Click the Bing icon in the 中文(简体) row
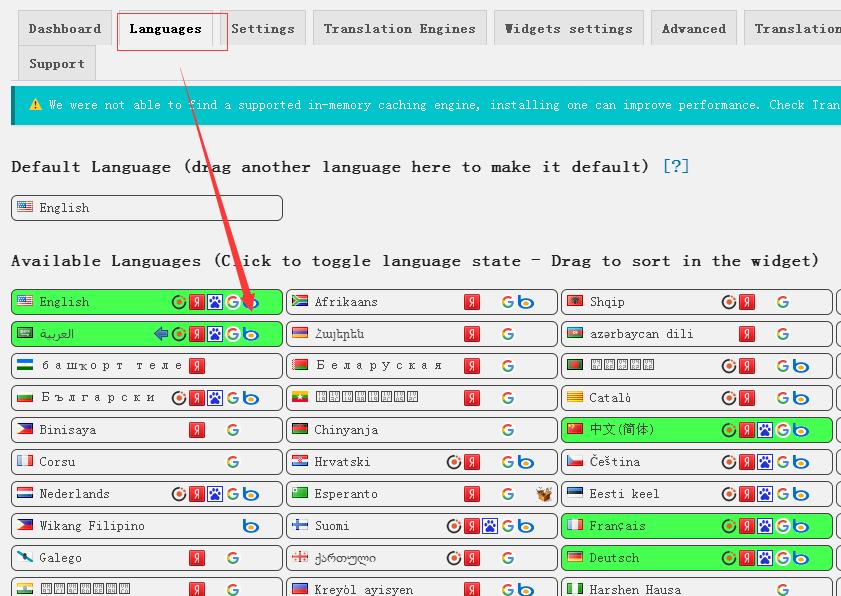This screenshot has height=596, width=841. point(801,430)
